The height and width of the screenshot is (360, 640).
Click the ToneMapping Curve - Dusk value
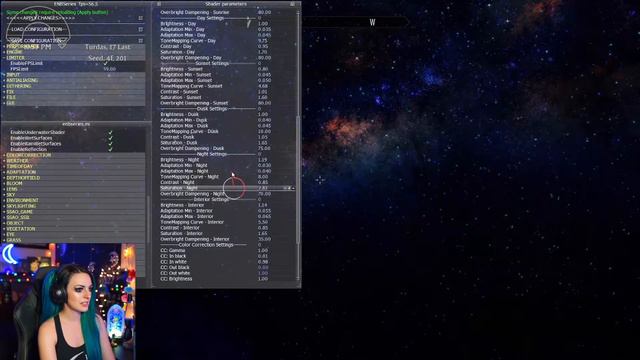(264, 131)
